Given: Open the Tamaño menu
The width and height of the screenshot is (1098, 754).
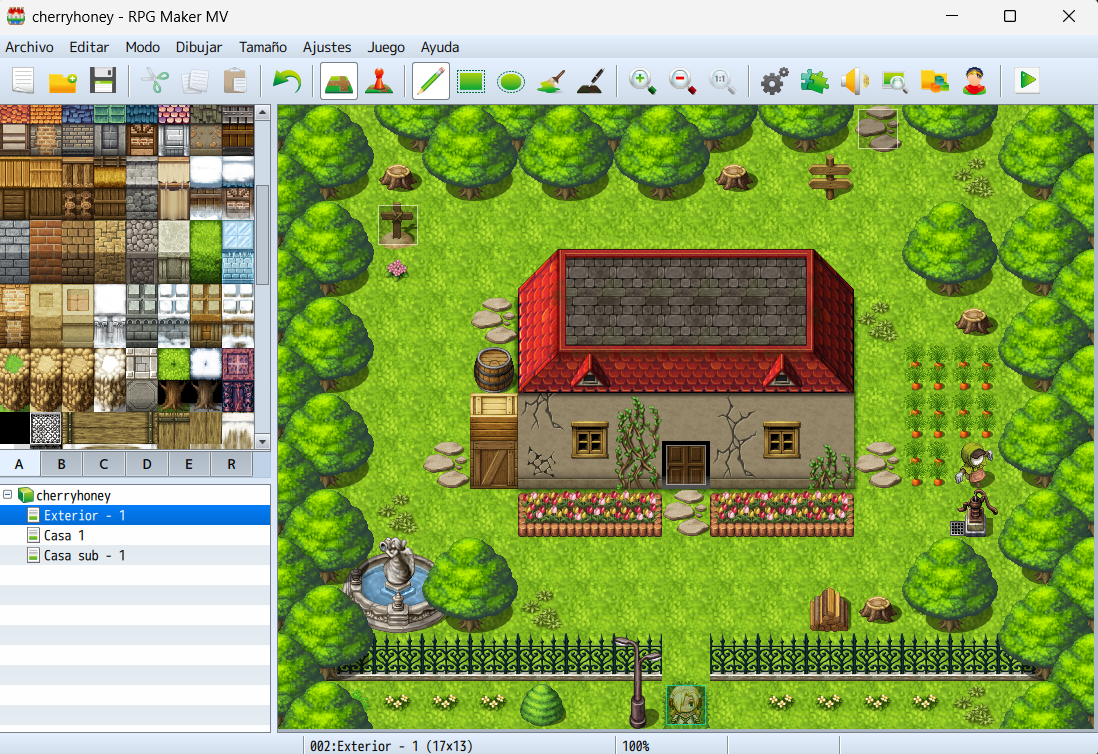Looking at the screenshot, I should (x=263, y=47).
